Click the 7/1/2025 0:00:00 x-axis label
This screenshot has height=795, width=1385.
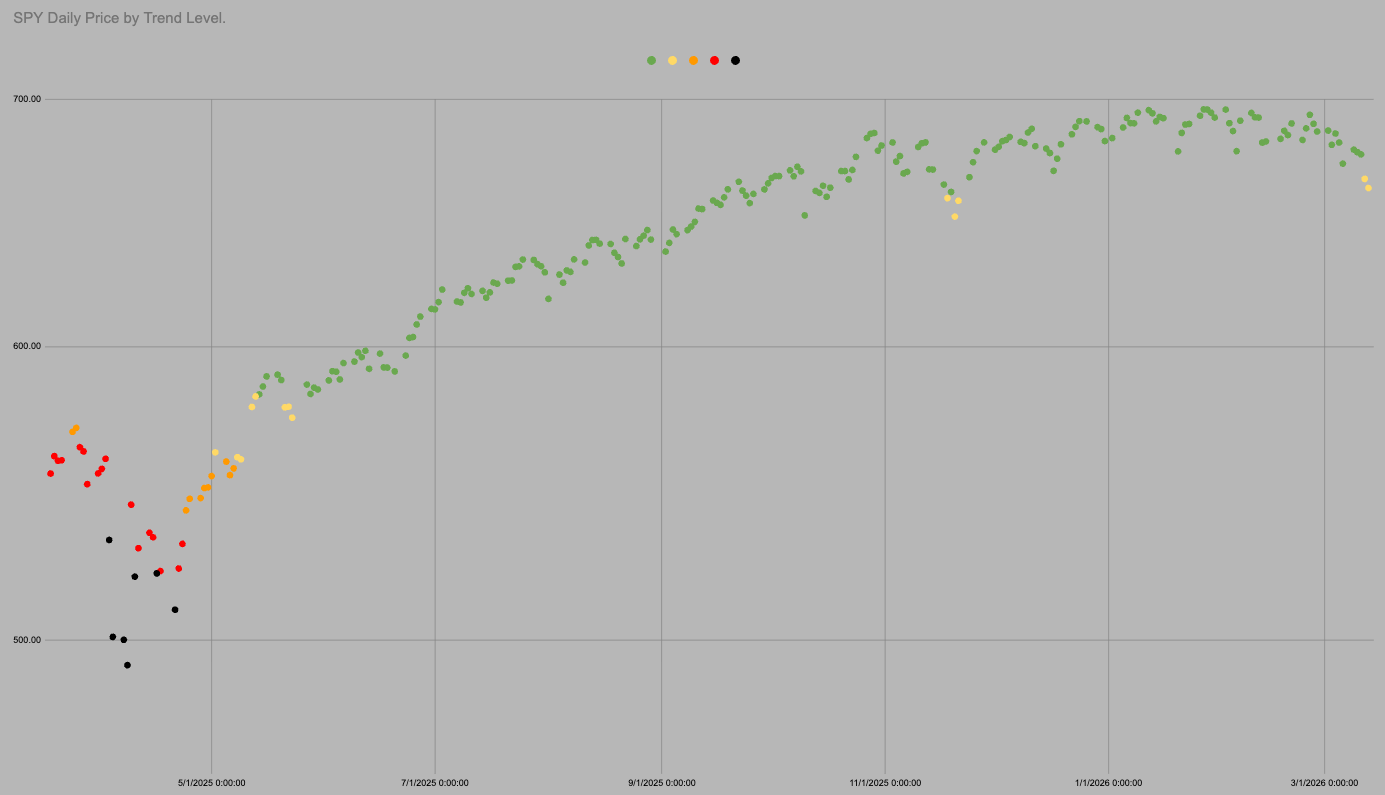pyautogui.click(x=435, y=782)
